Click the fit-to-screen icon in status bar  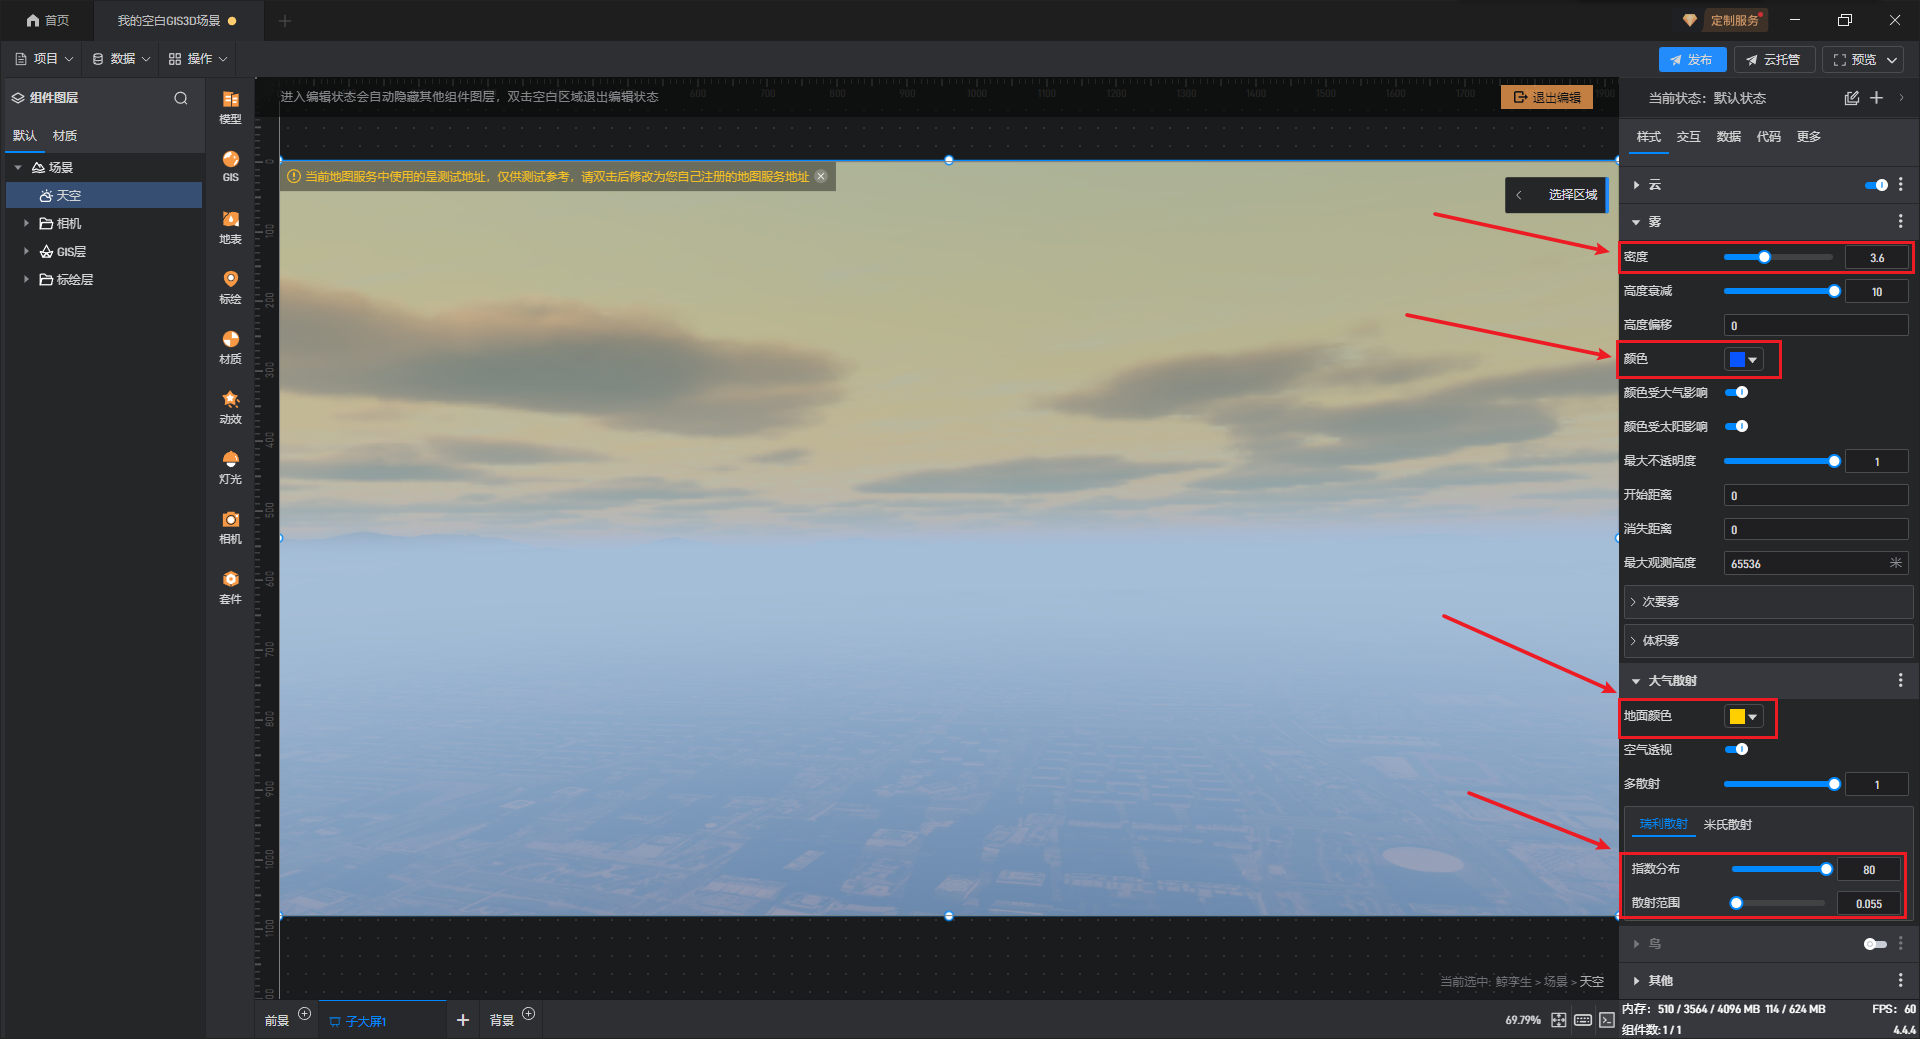pos(1559,1020)
